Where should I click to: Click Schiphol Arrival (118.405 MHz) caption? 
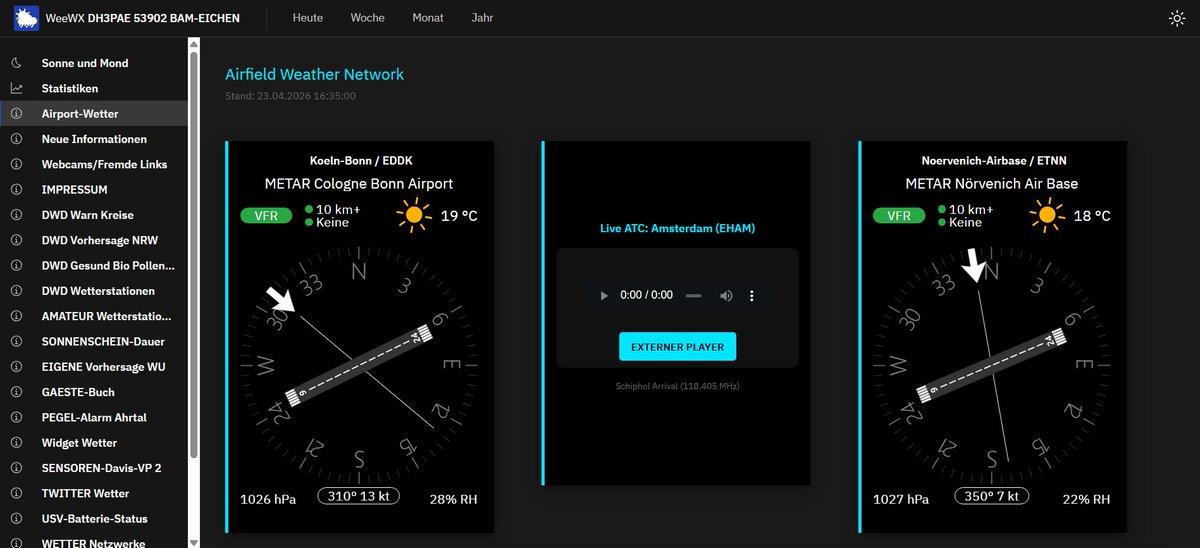[x=677, y=385]
